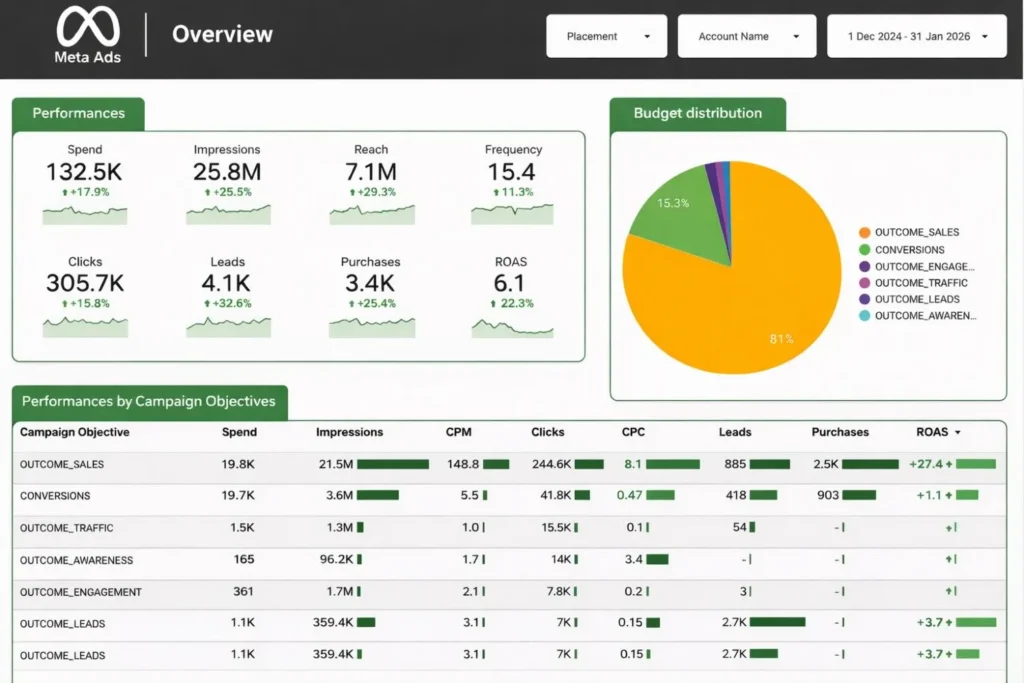
Task: Click the Campaign Objective column header
Action: point(73,432)
